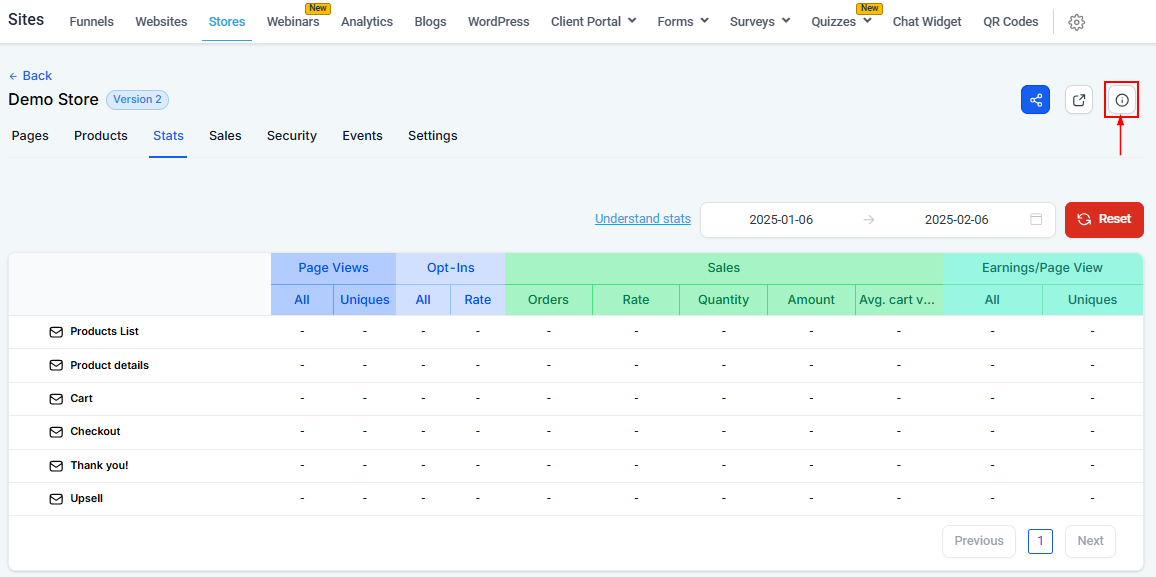This screenshot has width=1156, height=577.
Task: Go to the Stores section
Action: pos(227,21)
